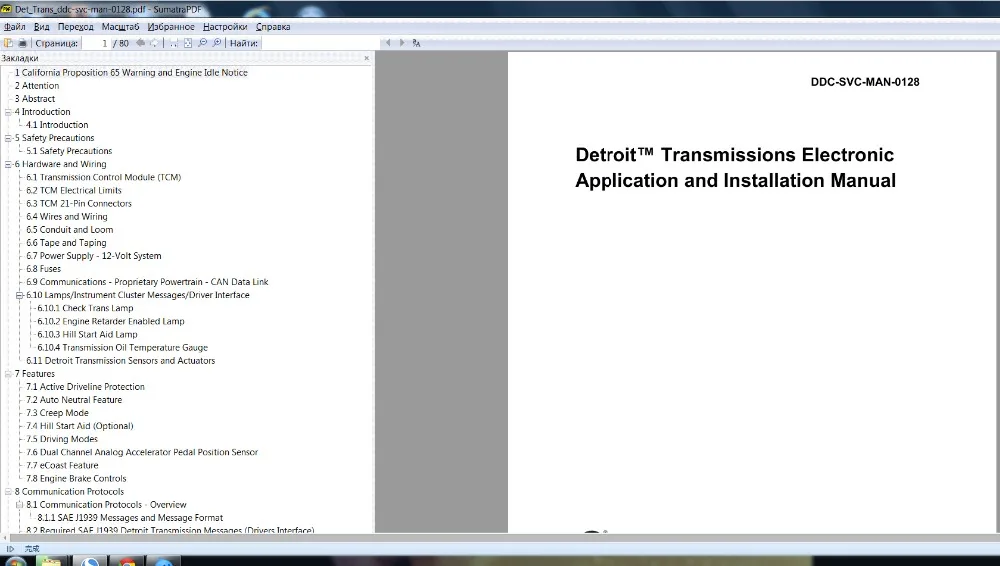Open bookmark 7.5 Driving Modes
Image resolution: width=1000 pixels, height=566 pixels.
(61, 439)
